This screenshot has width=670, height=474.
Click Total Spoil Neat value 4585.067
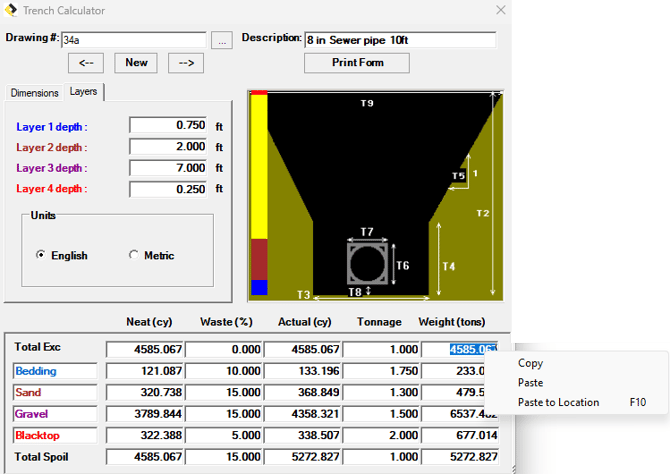coord(145,457)
